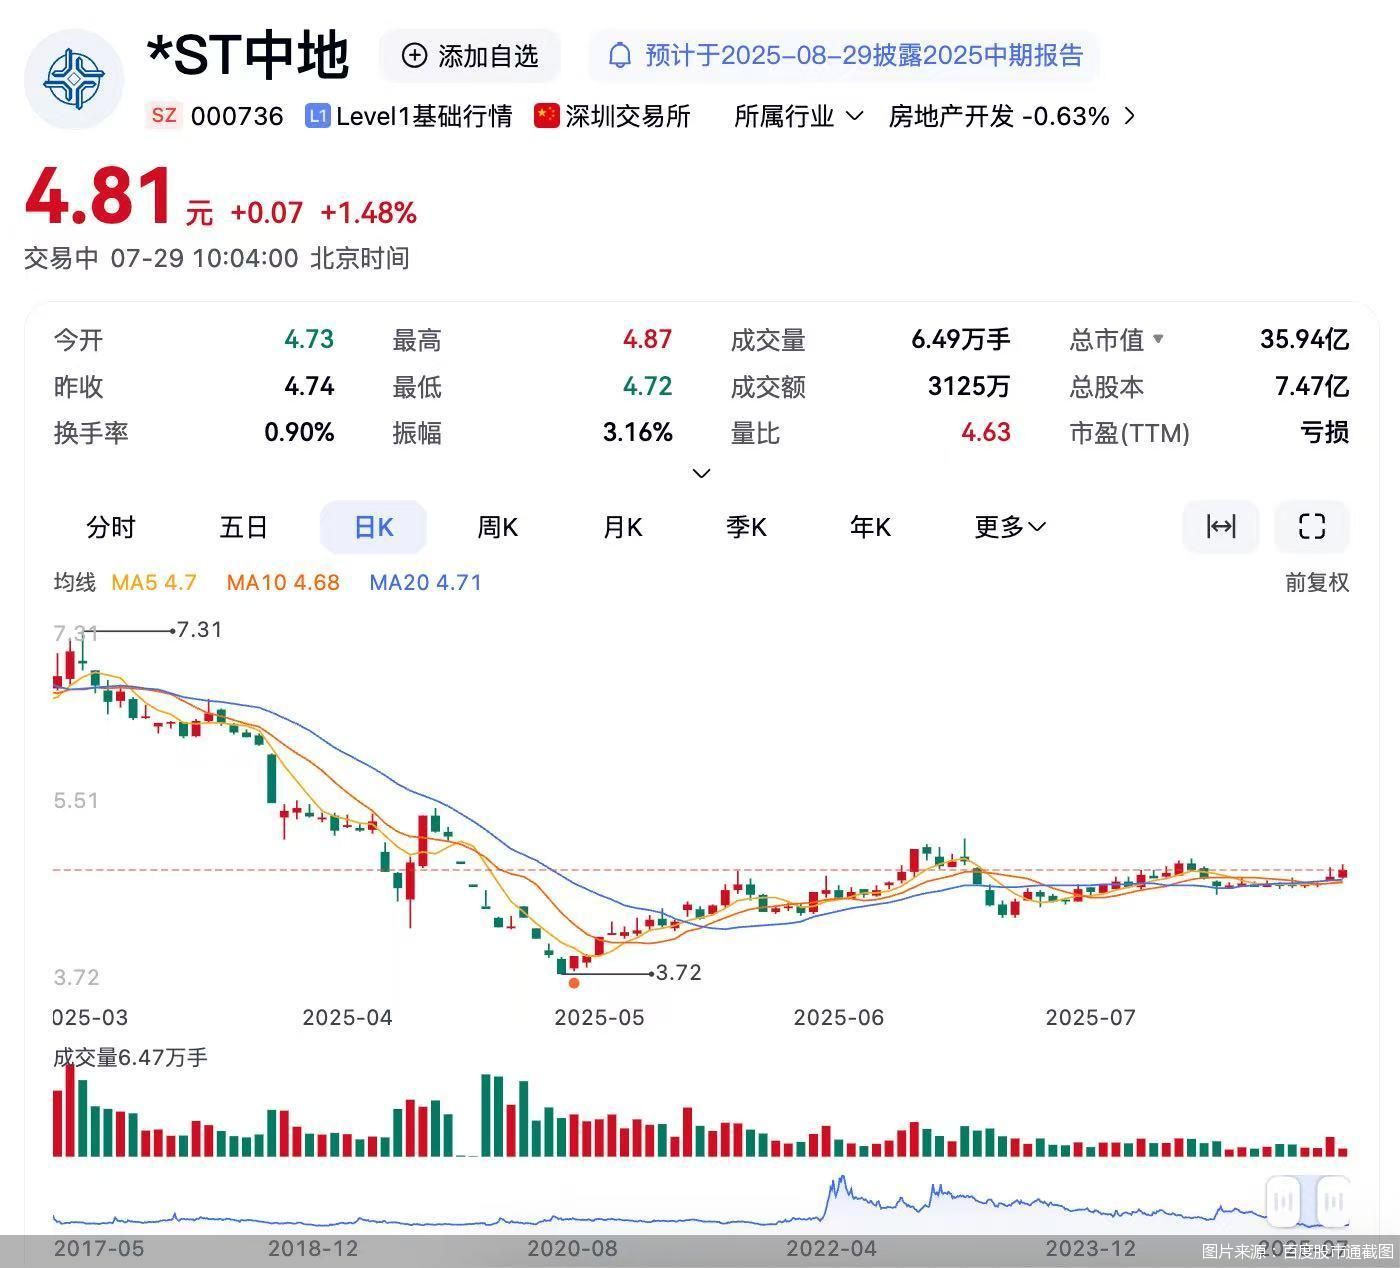Click the 最低 value 4.72

coord(647,386)
